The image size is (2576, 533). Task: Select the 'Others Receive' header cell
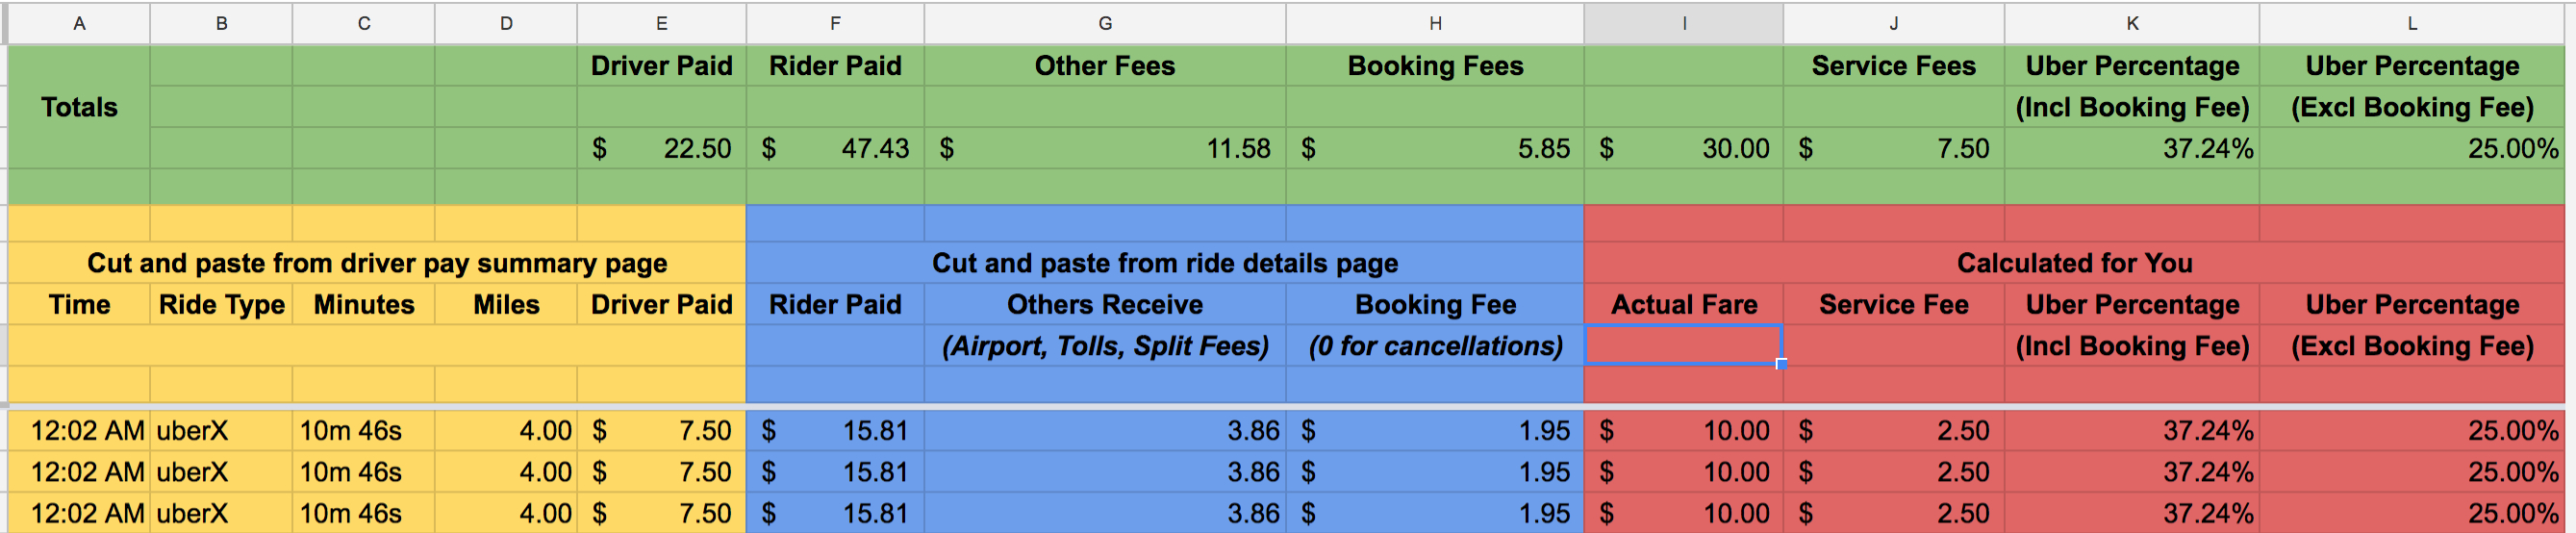[1104, 305]
